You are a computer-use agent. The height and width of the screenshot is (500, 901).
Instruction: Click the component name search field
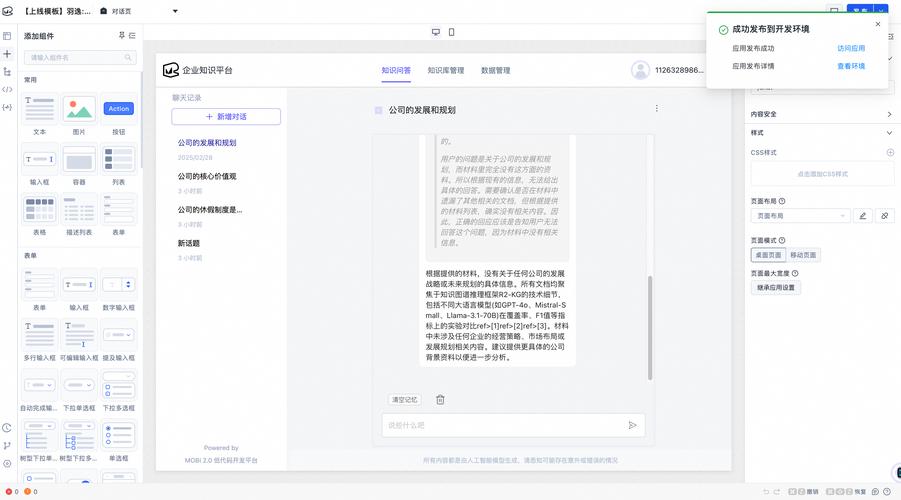[80, 57]
